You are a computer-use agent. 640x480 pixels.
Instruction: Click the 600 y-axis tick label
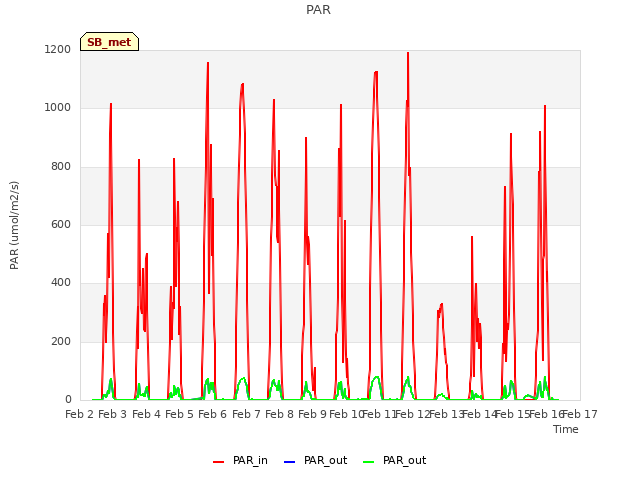click(61, 224)
